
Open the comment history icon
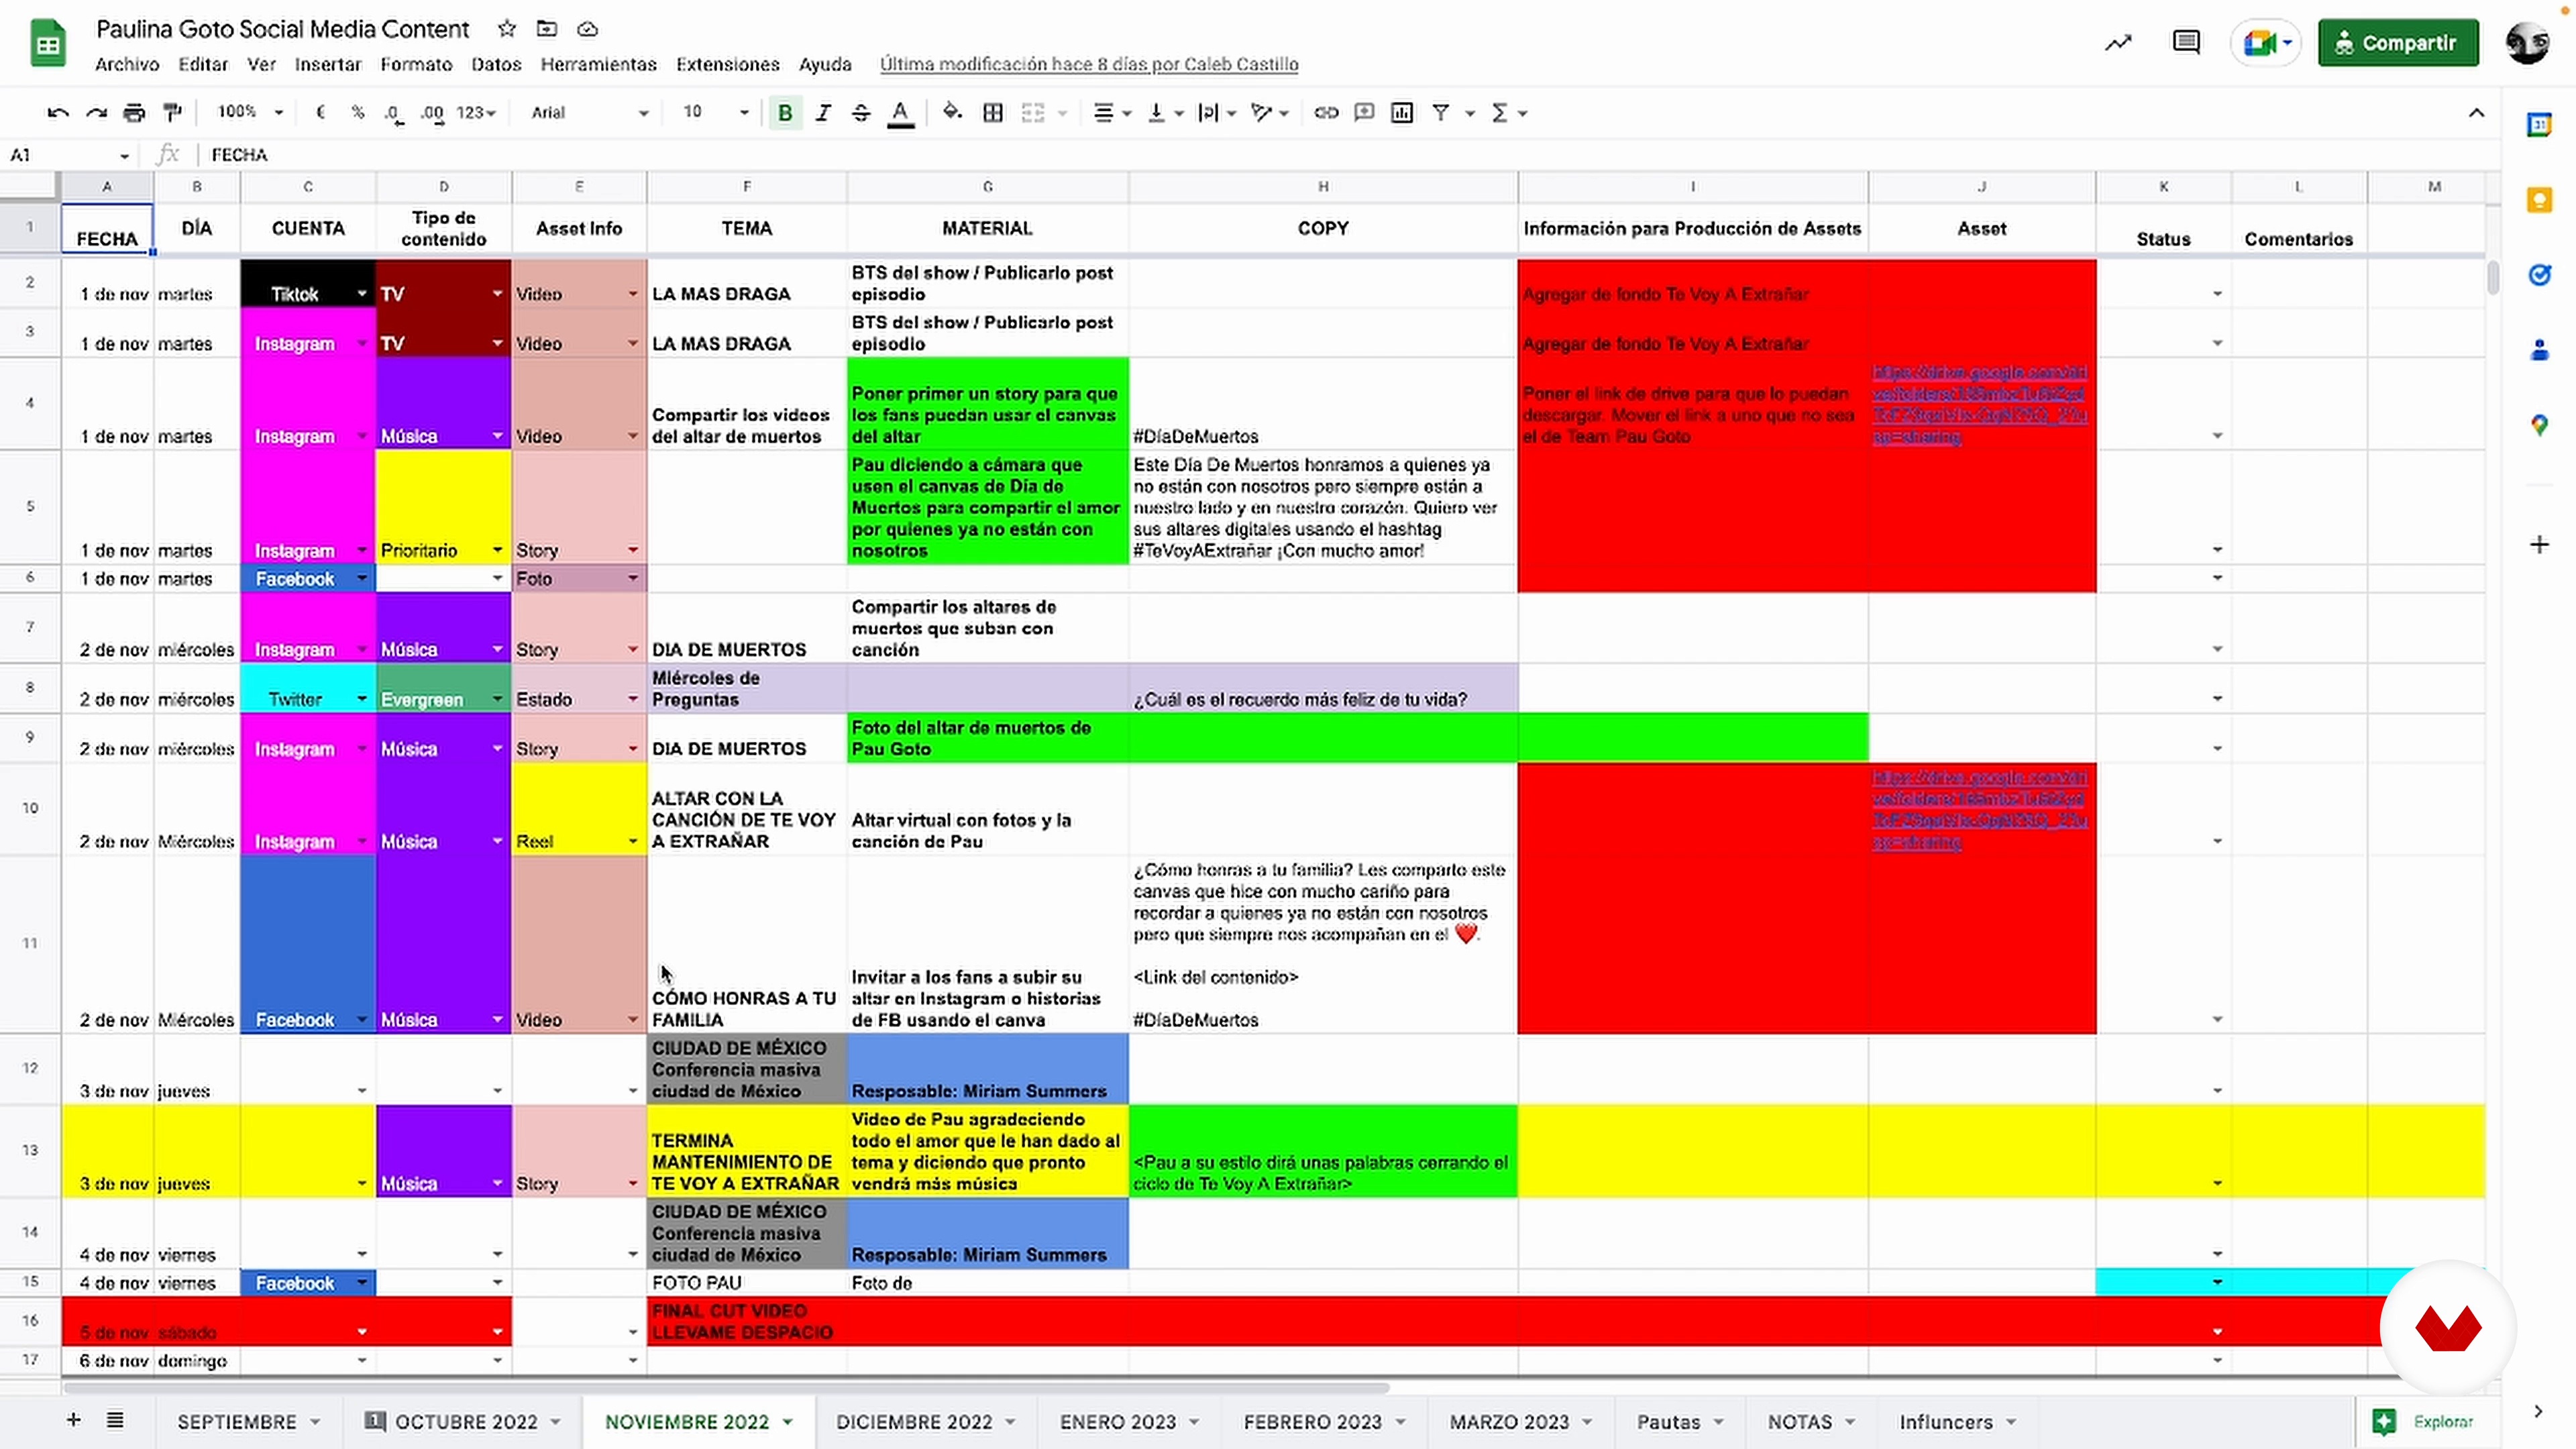coord(2186,43)
